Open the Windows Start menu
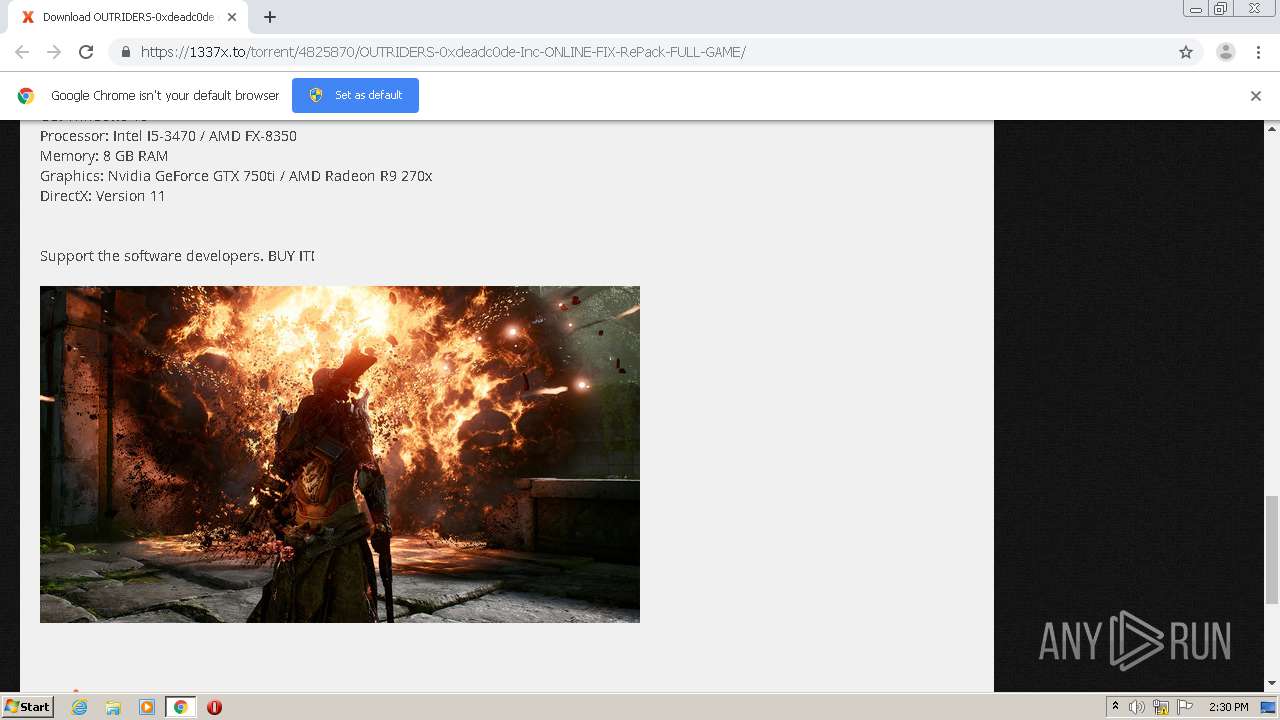 pyautogui.click(x=28, y=707)
